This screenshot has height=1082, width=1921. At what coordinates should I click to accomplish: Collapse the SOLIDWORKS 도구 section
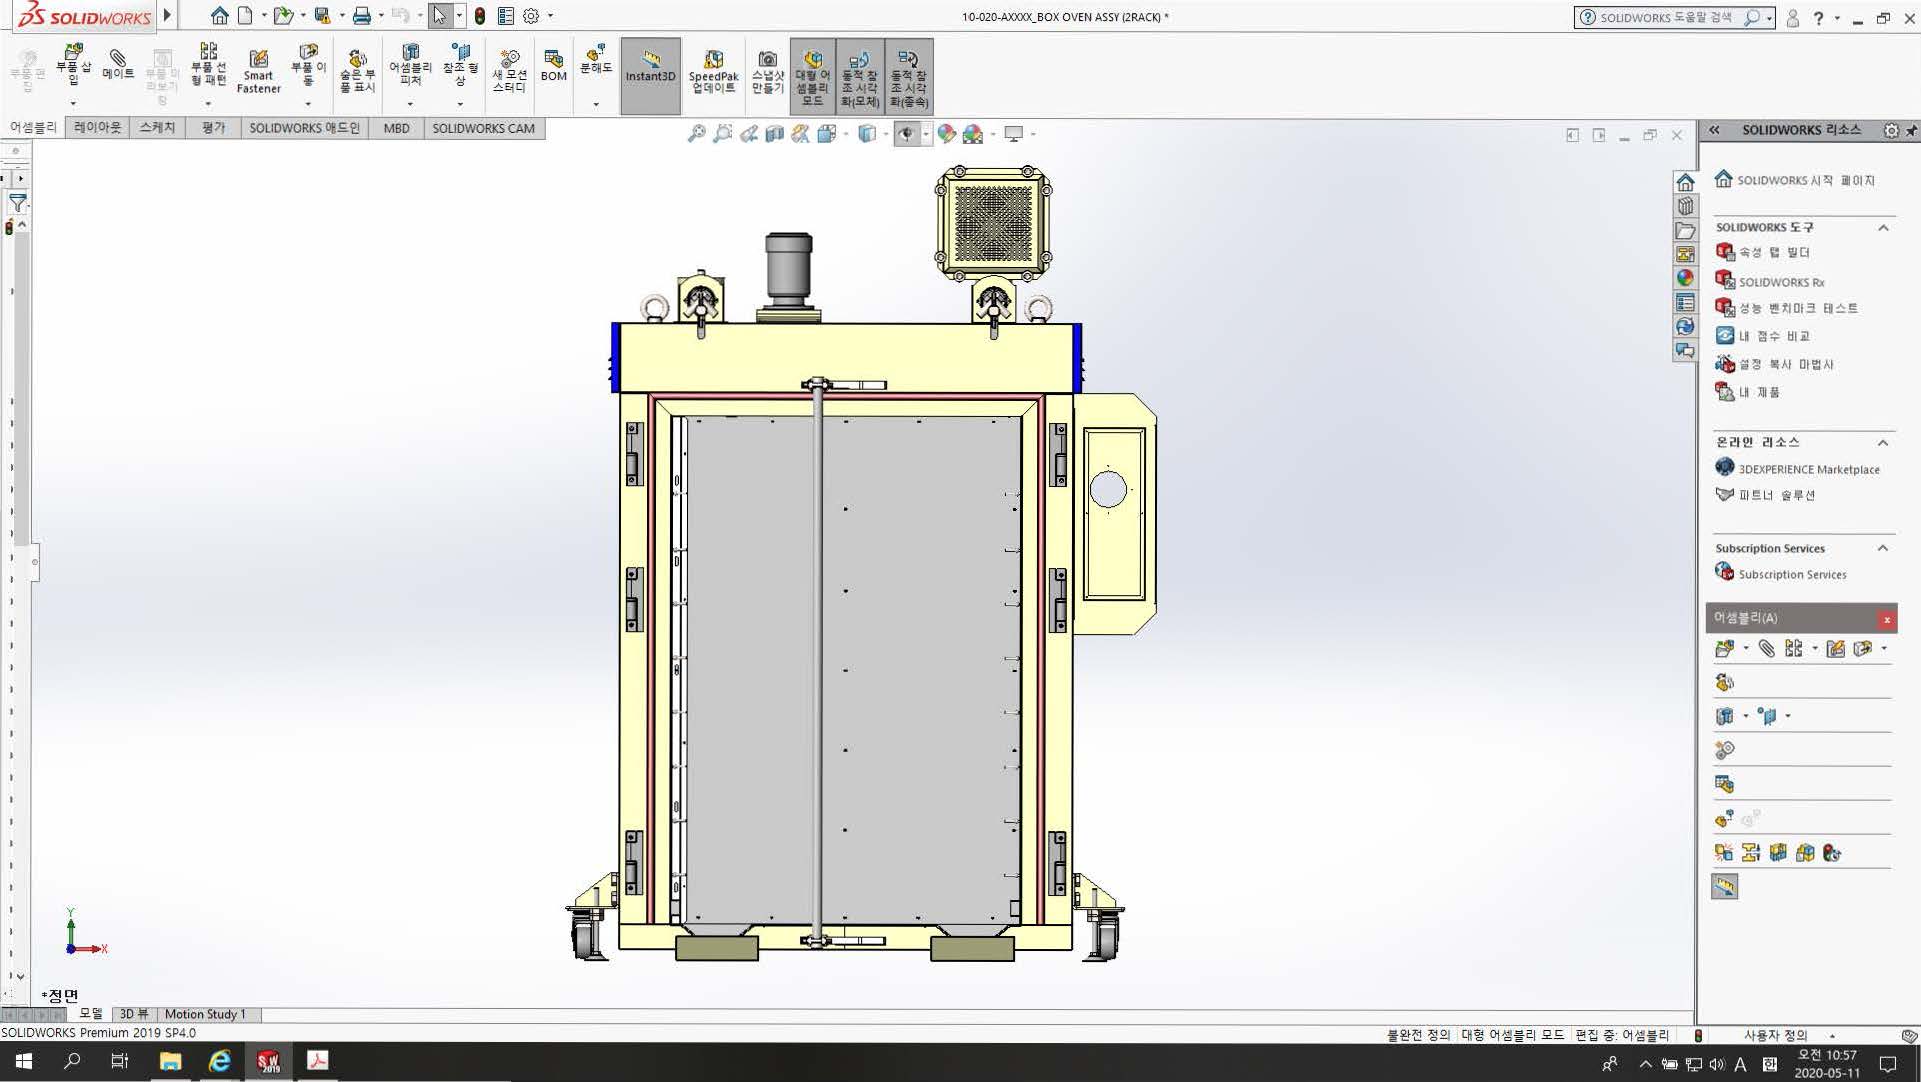click(1883, 228)
